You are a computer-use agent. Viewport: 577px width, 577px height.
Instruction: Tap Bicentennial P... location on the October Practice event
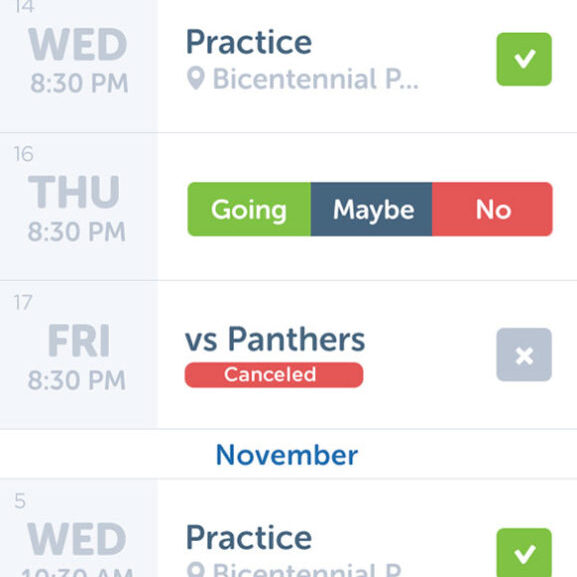pos(316,79)
